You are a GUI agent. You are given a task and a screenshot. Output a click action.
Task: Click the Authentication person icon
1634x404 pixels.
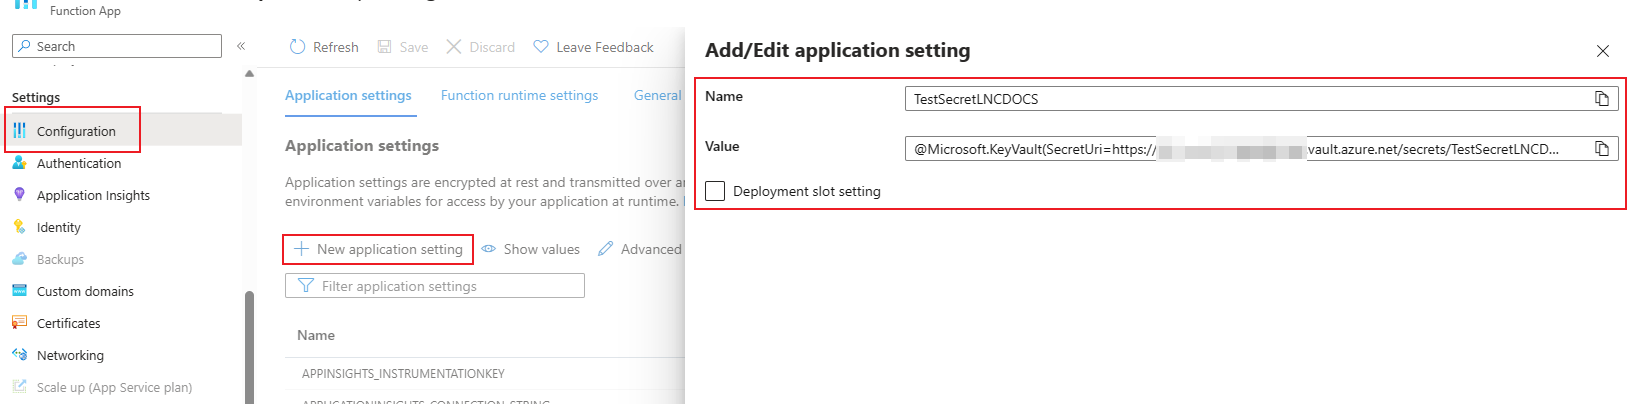[x=19, y=163]
